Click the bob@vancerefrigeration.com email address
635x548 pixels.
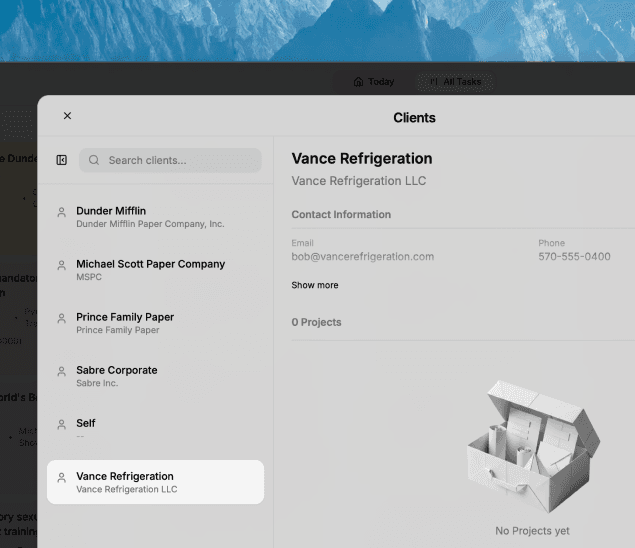tap(362, 257)
